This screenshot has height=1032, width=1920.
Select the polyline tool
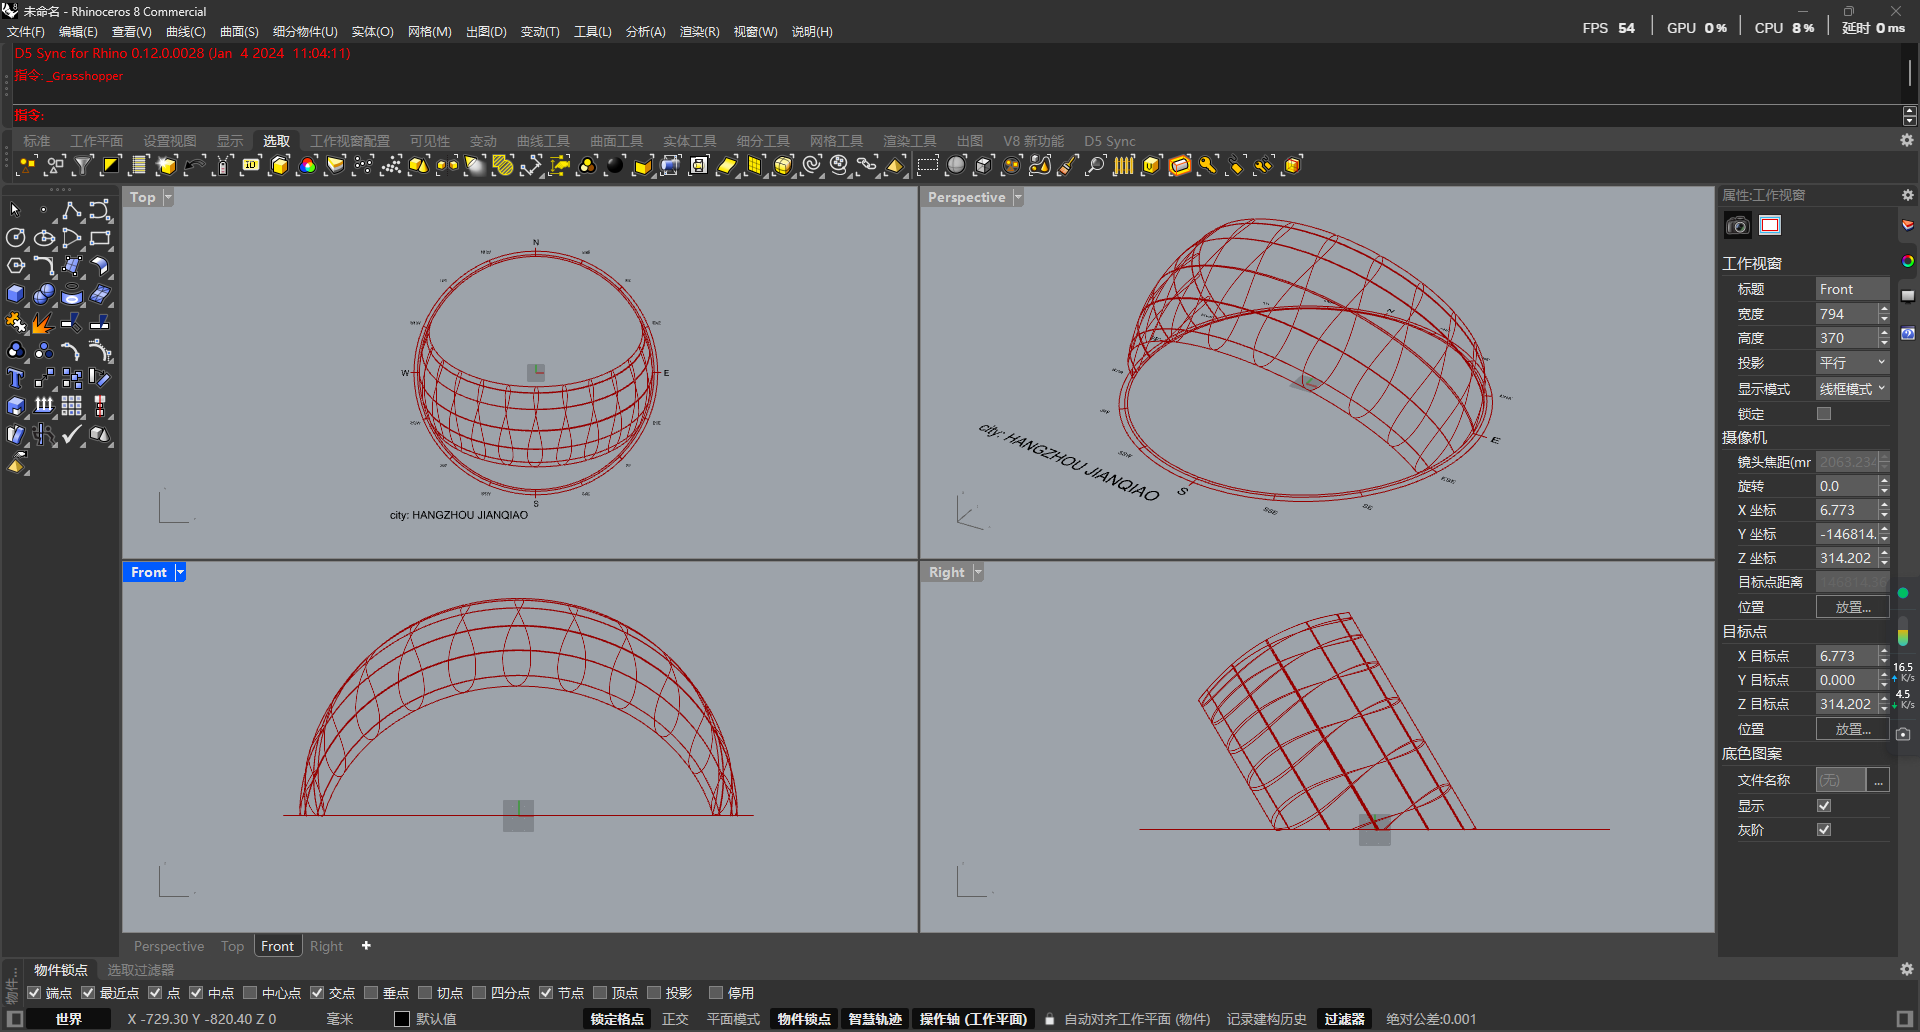click(71, 210)
